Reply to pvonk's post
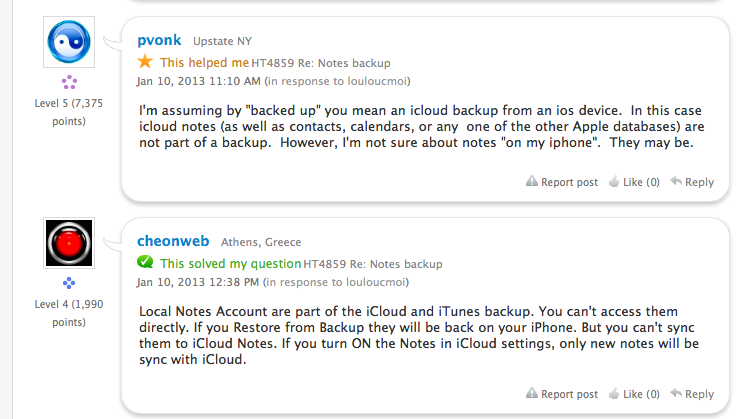The image size is (750, 419). (x=692, y=182)
